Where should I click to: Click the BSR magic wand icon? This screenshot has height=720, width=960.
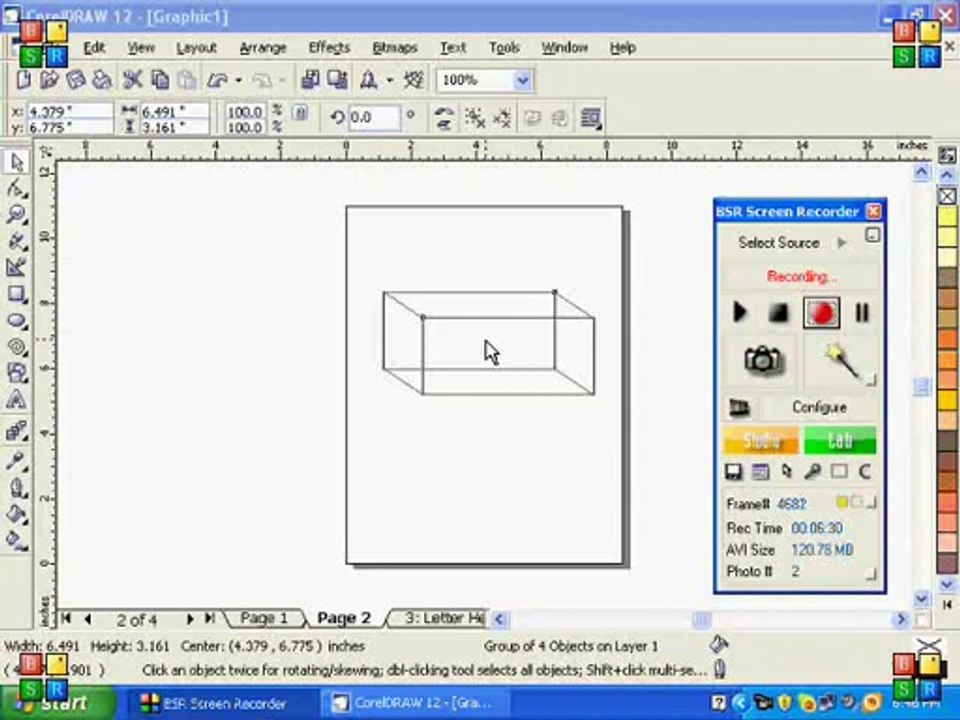tap(841, 359)
